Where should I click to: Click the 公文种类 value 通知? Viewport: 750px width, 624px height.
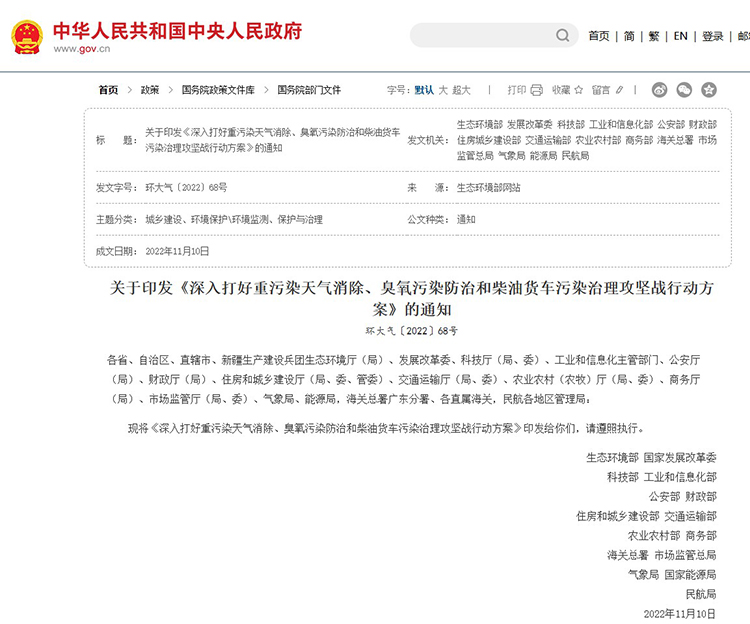(466, 219)
